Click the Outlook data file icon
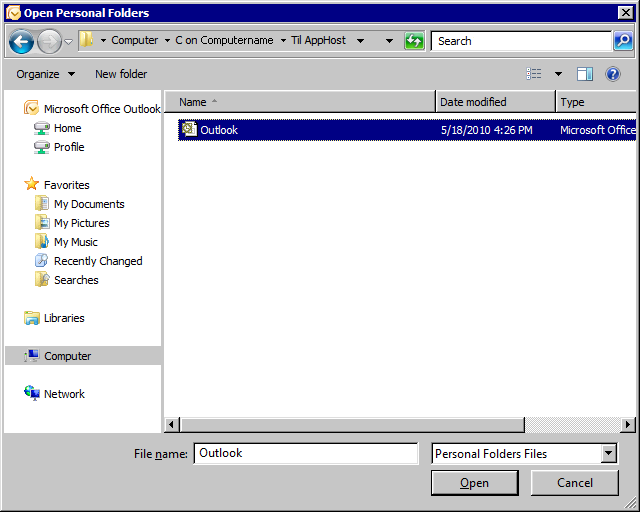The image size is (640, 512). pyautogui.click(x=189, y=129)
